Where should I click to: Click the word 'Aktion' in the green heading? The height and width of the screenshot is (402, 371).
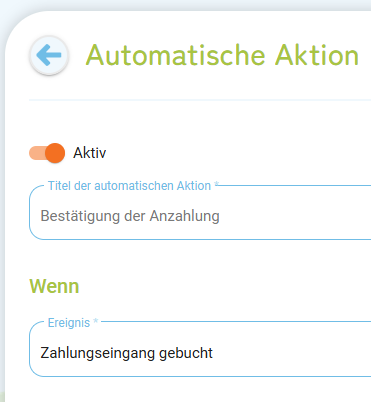317,55
